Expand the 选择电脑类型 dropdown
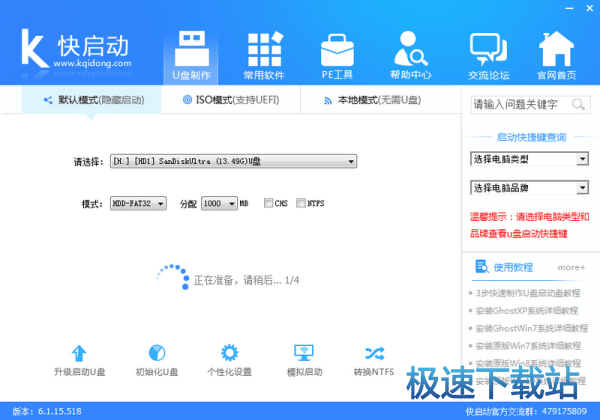600x420 pixels. pos(529,159)
